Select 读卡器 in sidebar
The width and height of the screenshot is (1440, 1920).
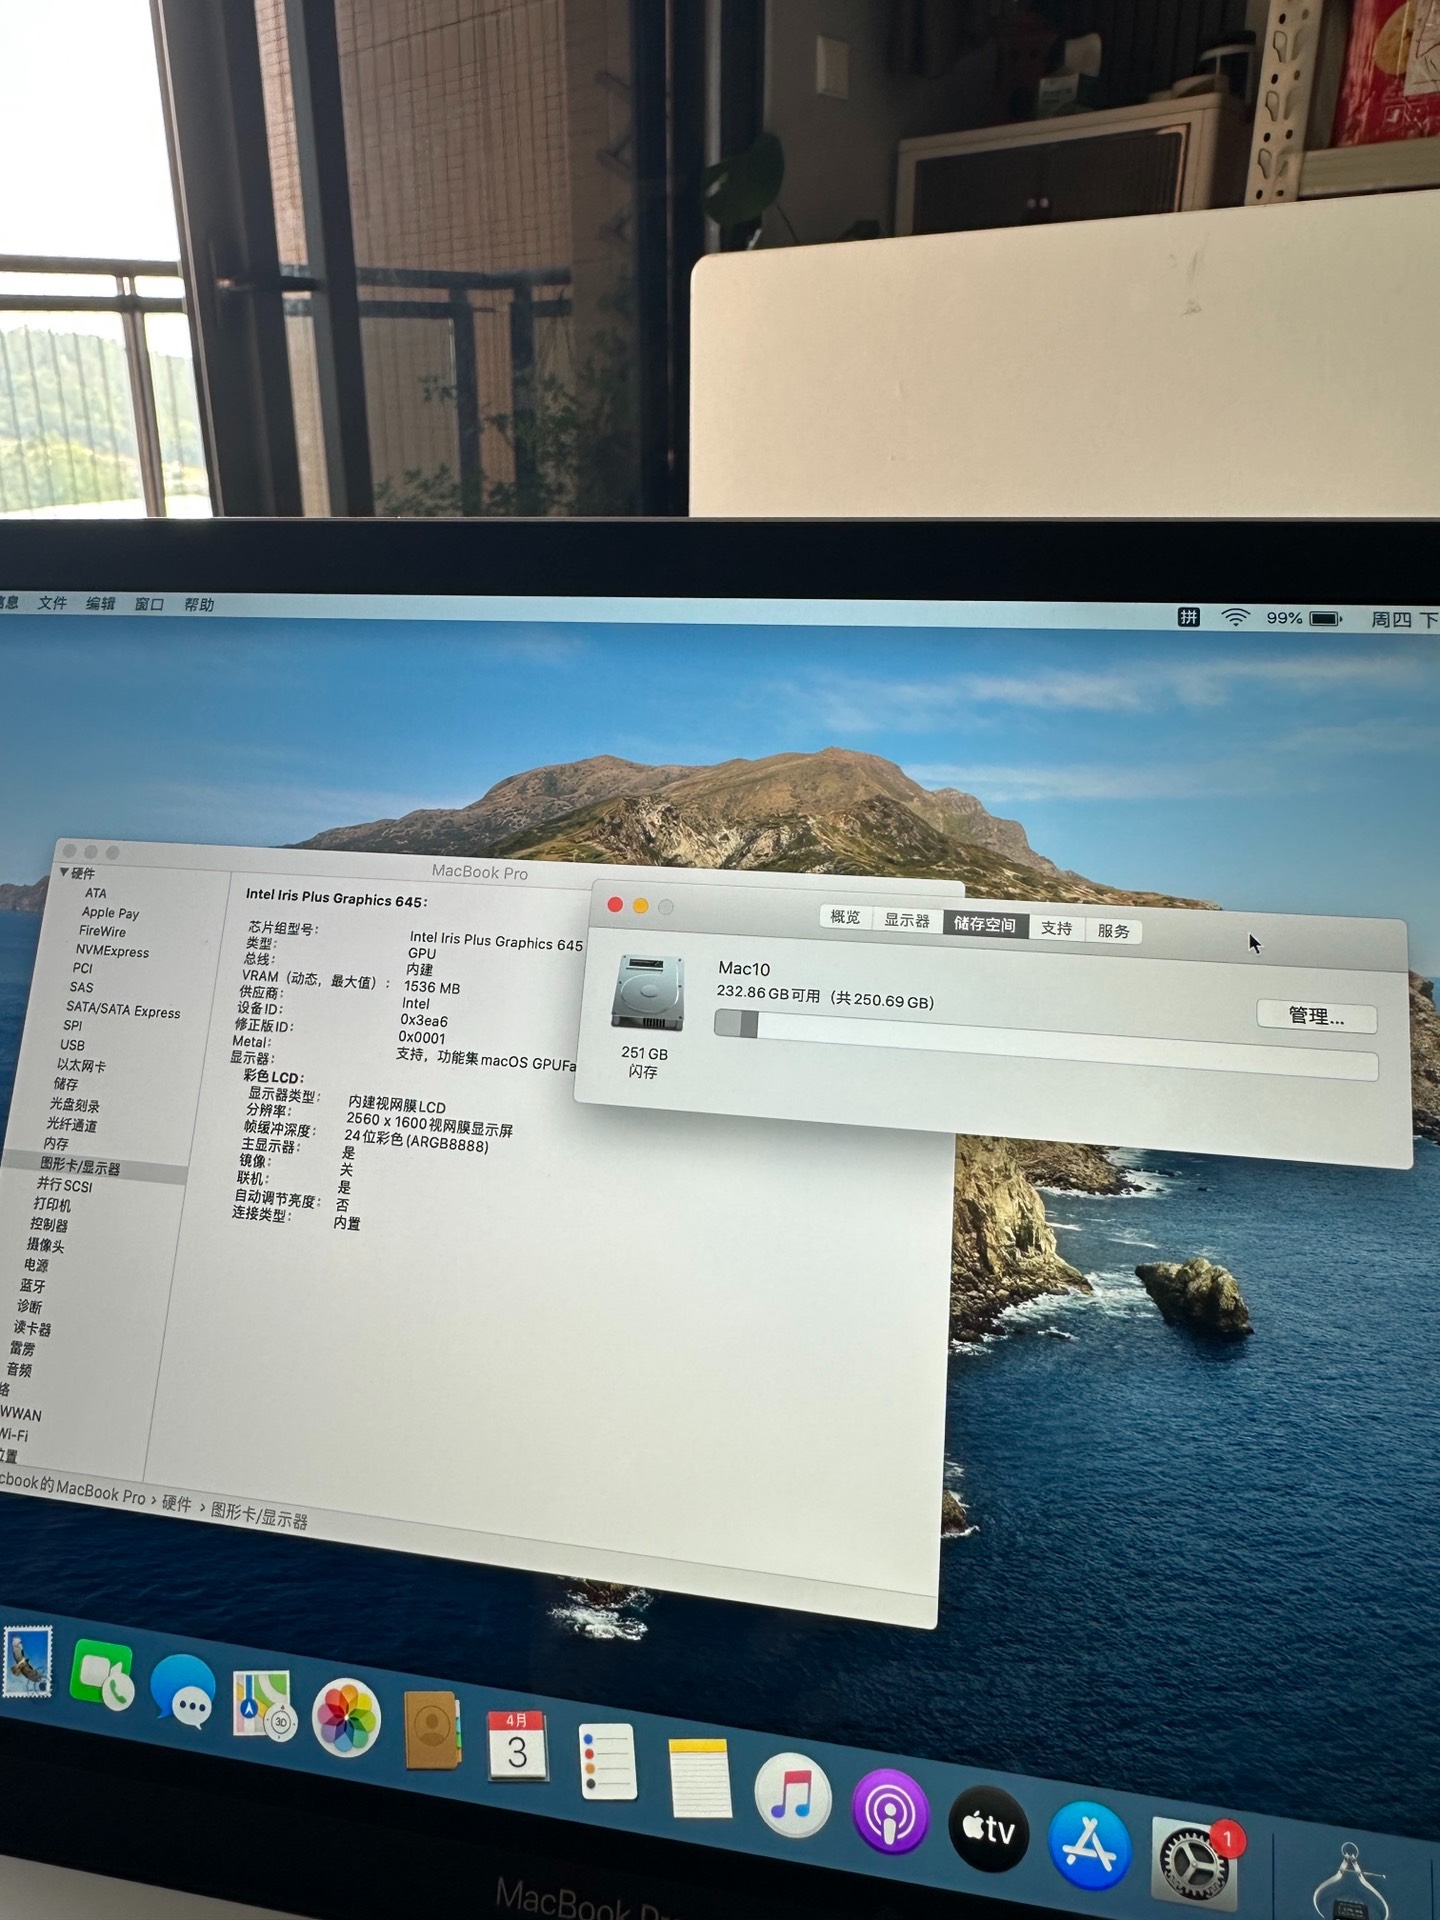tap(31, 1329)
